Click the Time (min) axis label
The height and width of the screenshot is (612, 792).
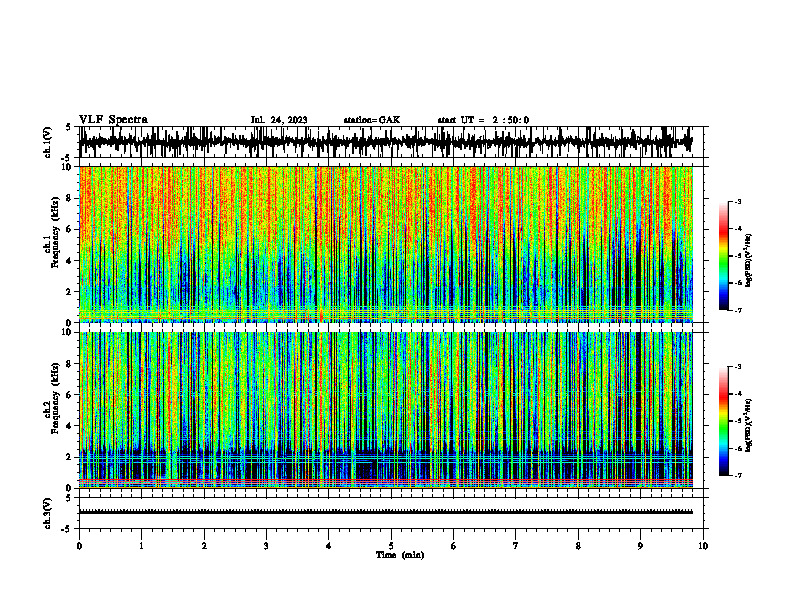click(400, 555)
